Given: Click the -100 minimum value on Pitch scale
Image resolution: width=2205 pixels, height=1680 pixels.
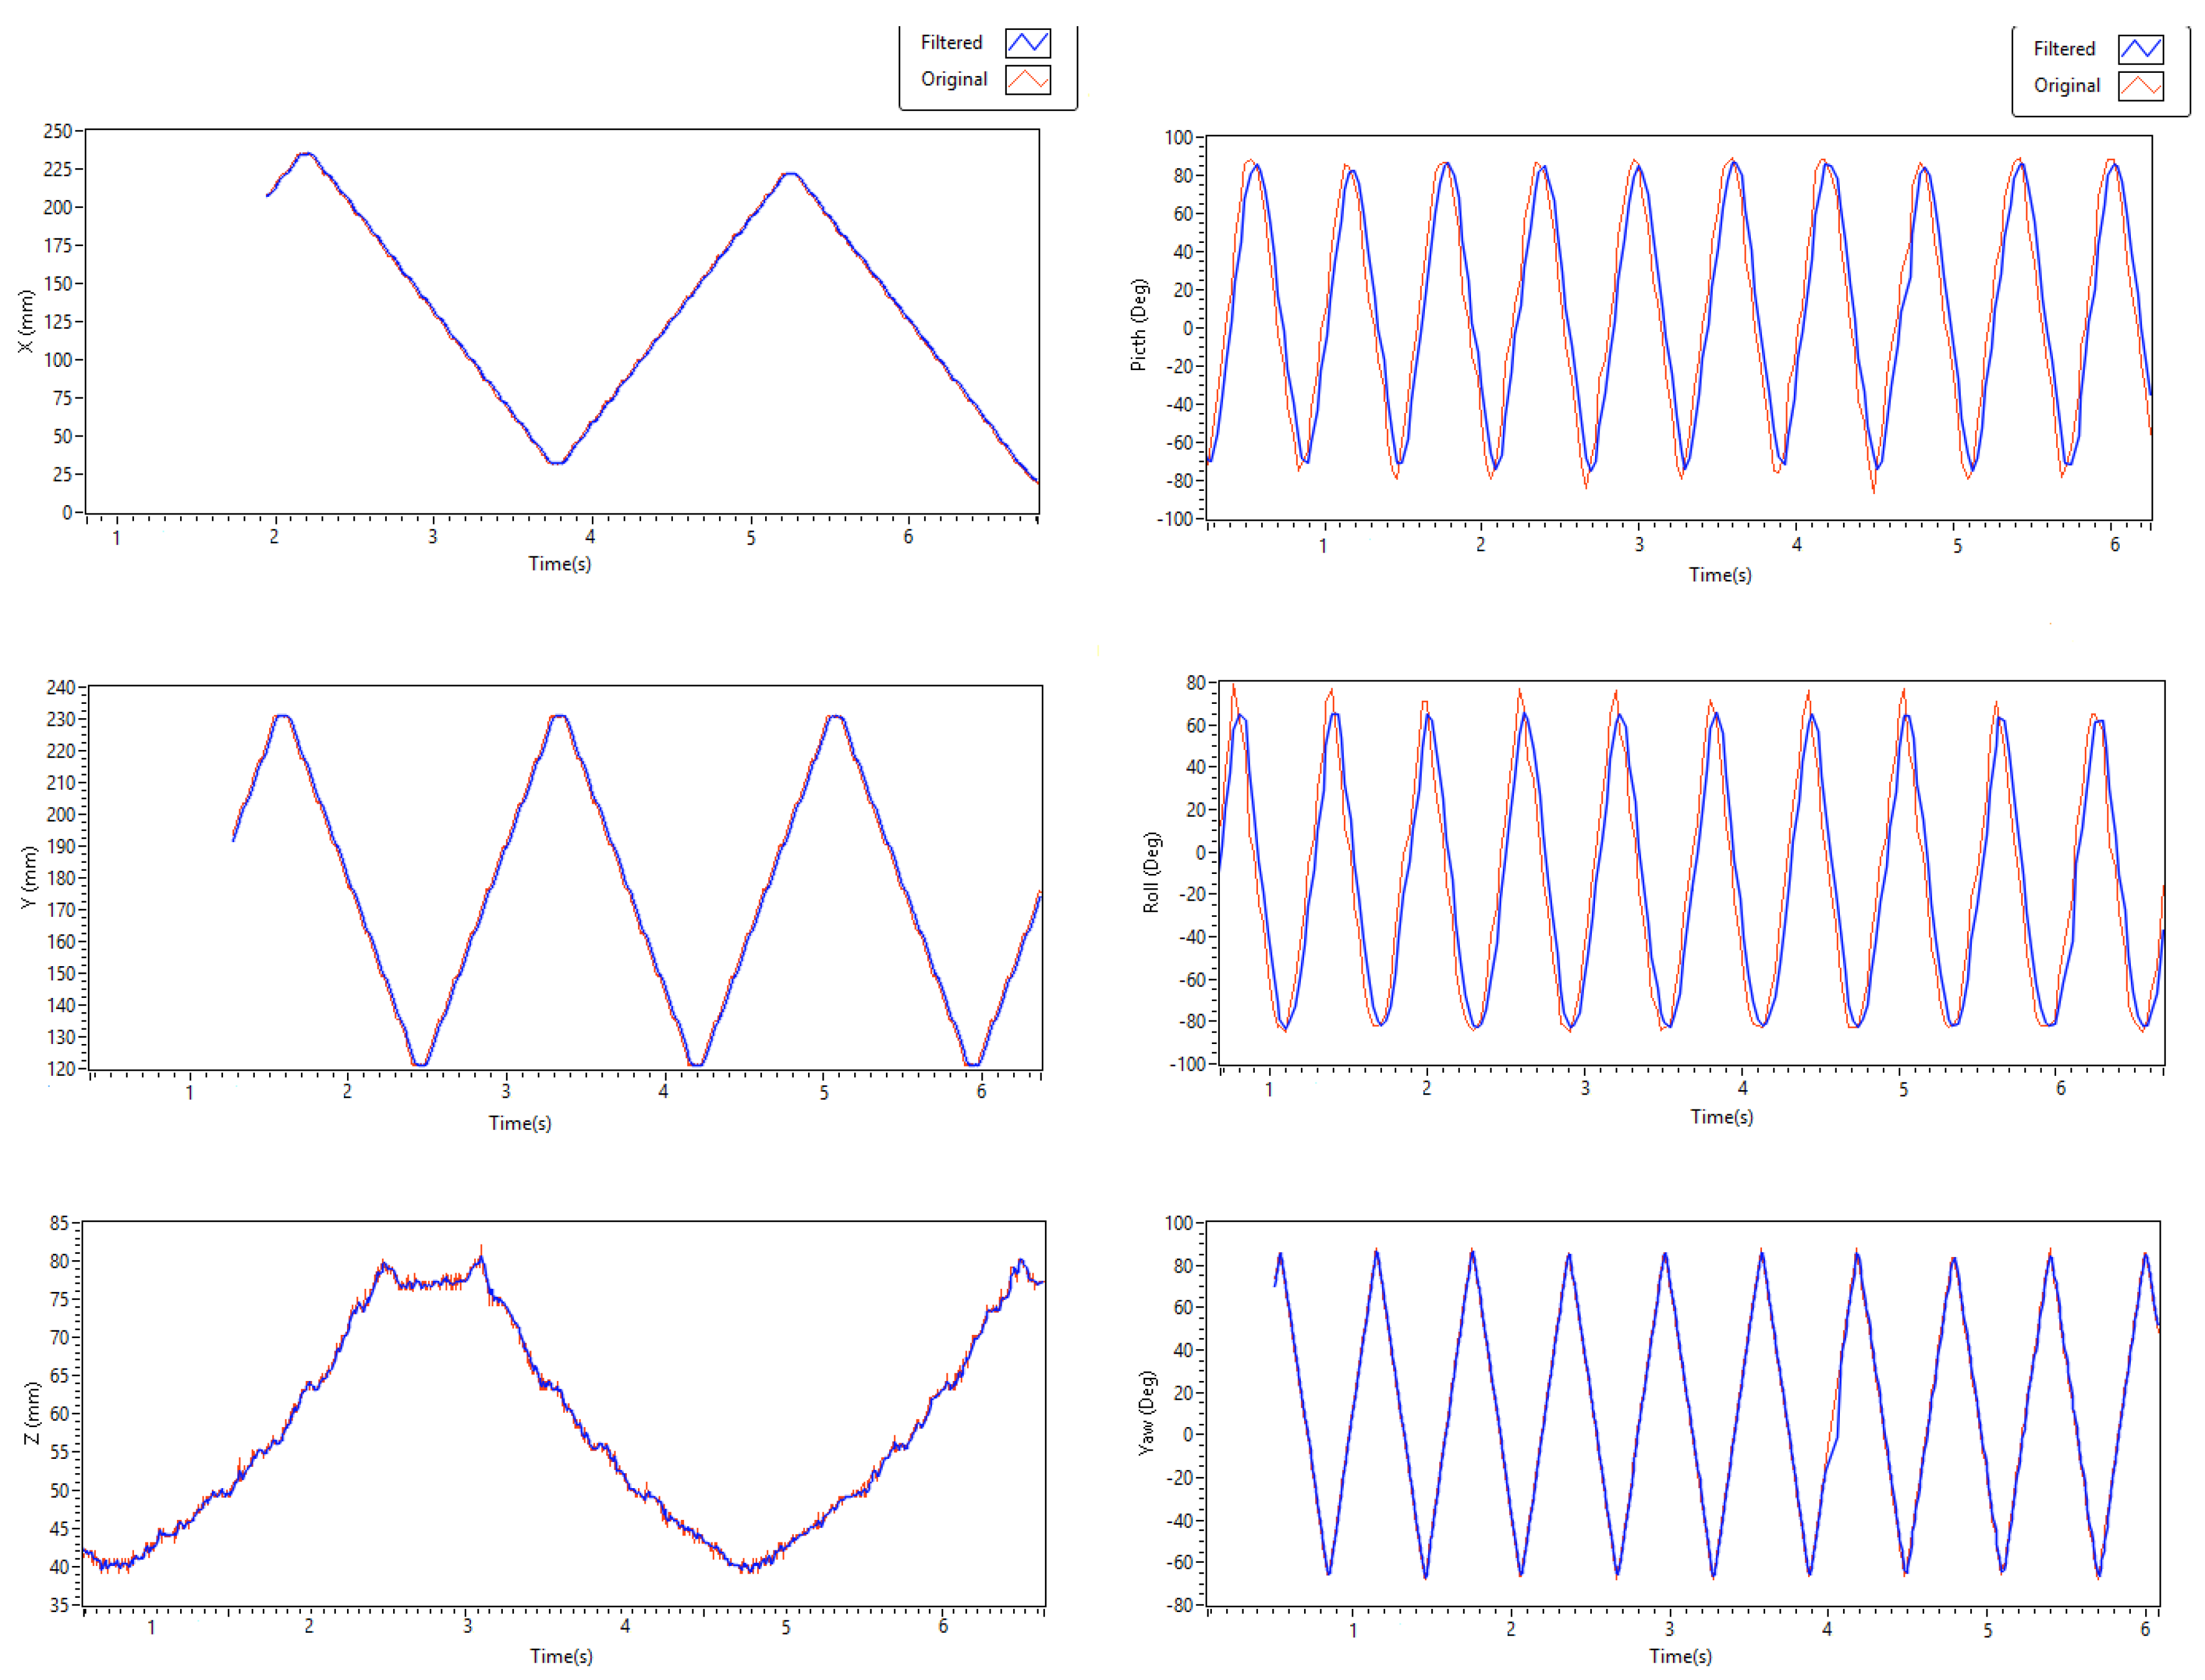Looking at the screenshot, I should tap(1174, 519).
